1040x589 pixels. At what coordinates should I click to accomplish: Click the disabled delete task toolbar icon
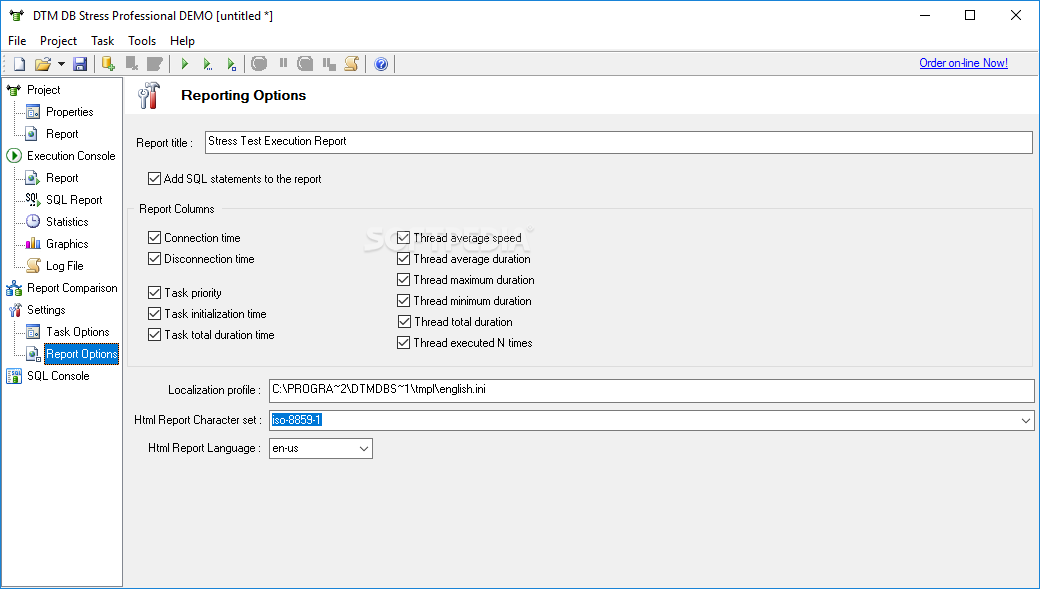[132, 64]
